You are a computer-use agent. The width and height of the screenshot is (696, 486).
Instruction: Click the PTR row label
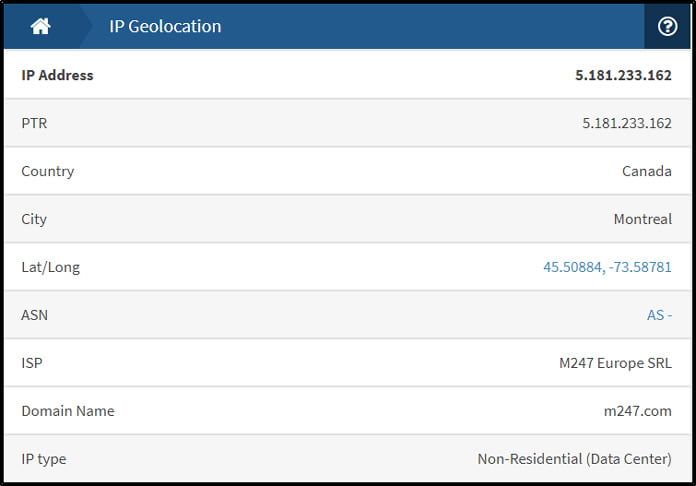click(34, 123)
